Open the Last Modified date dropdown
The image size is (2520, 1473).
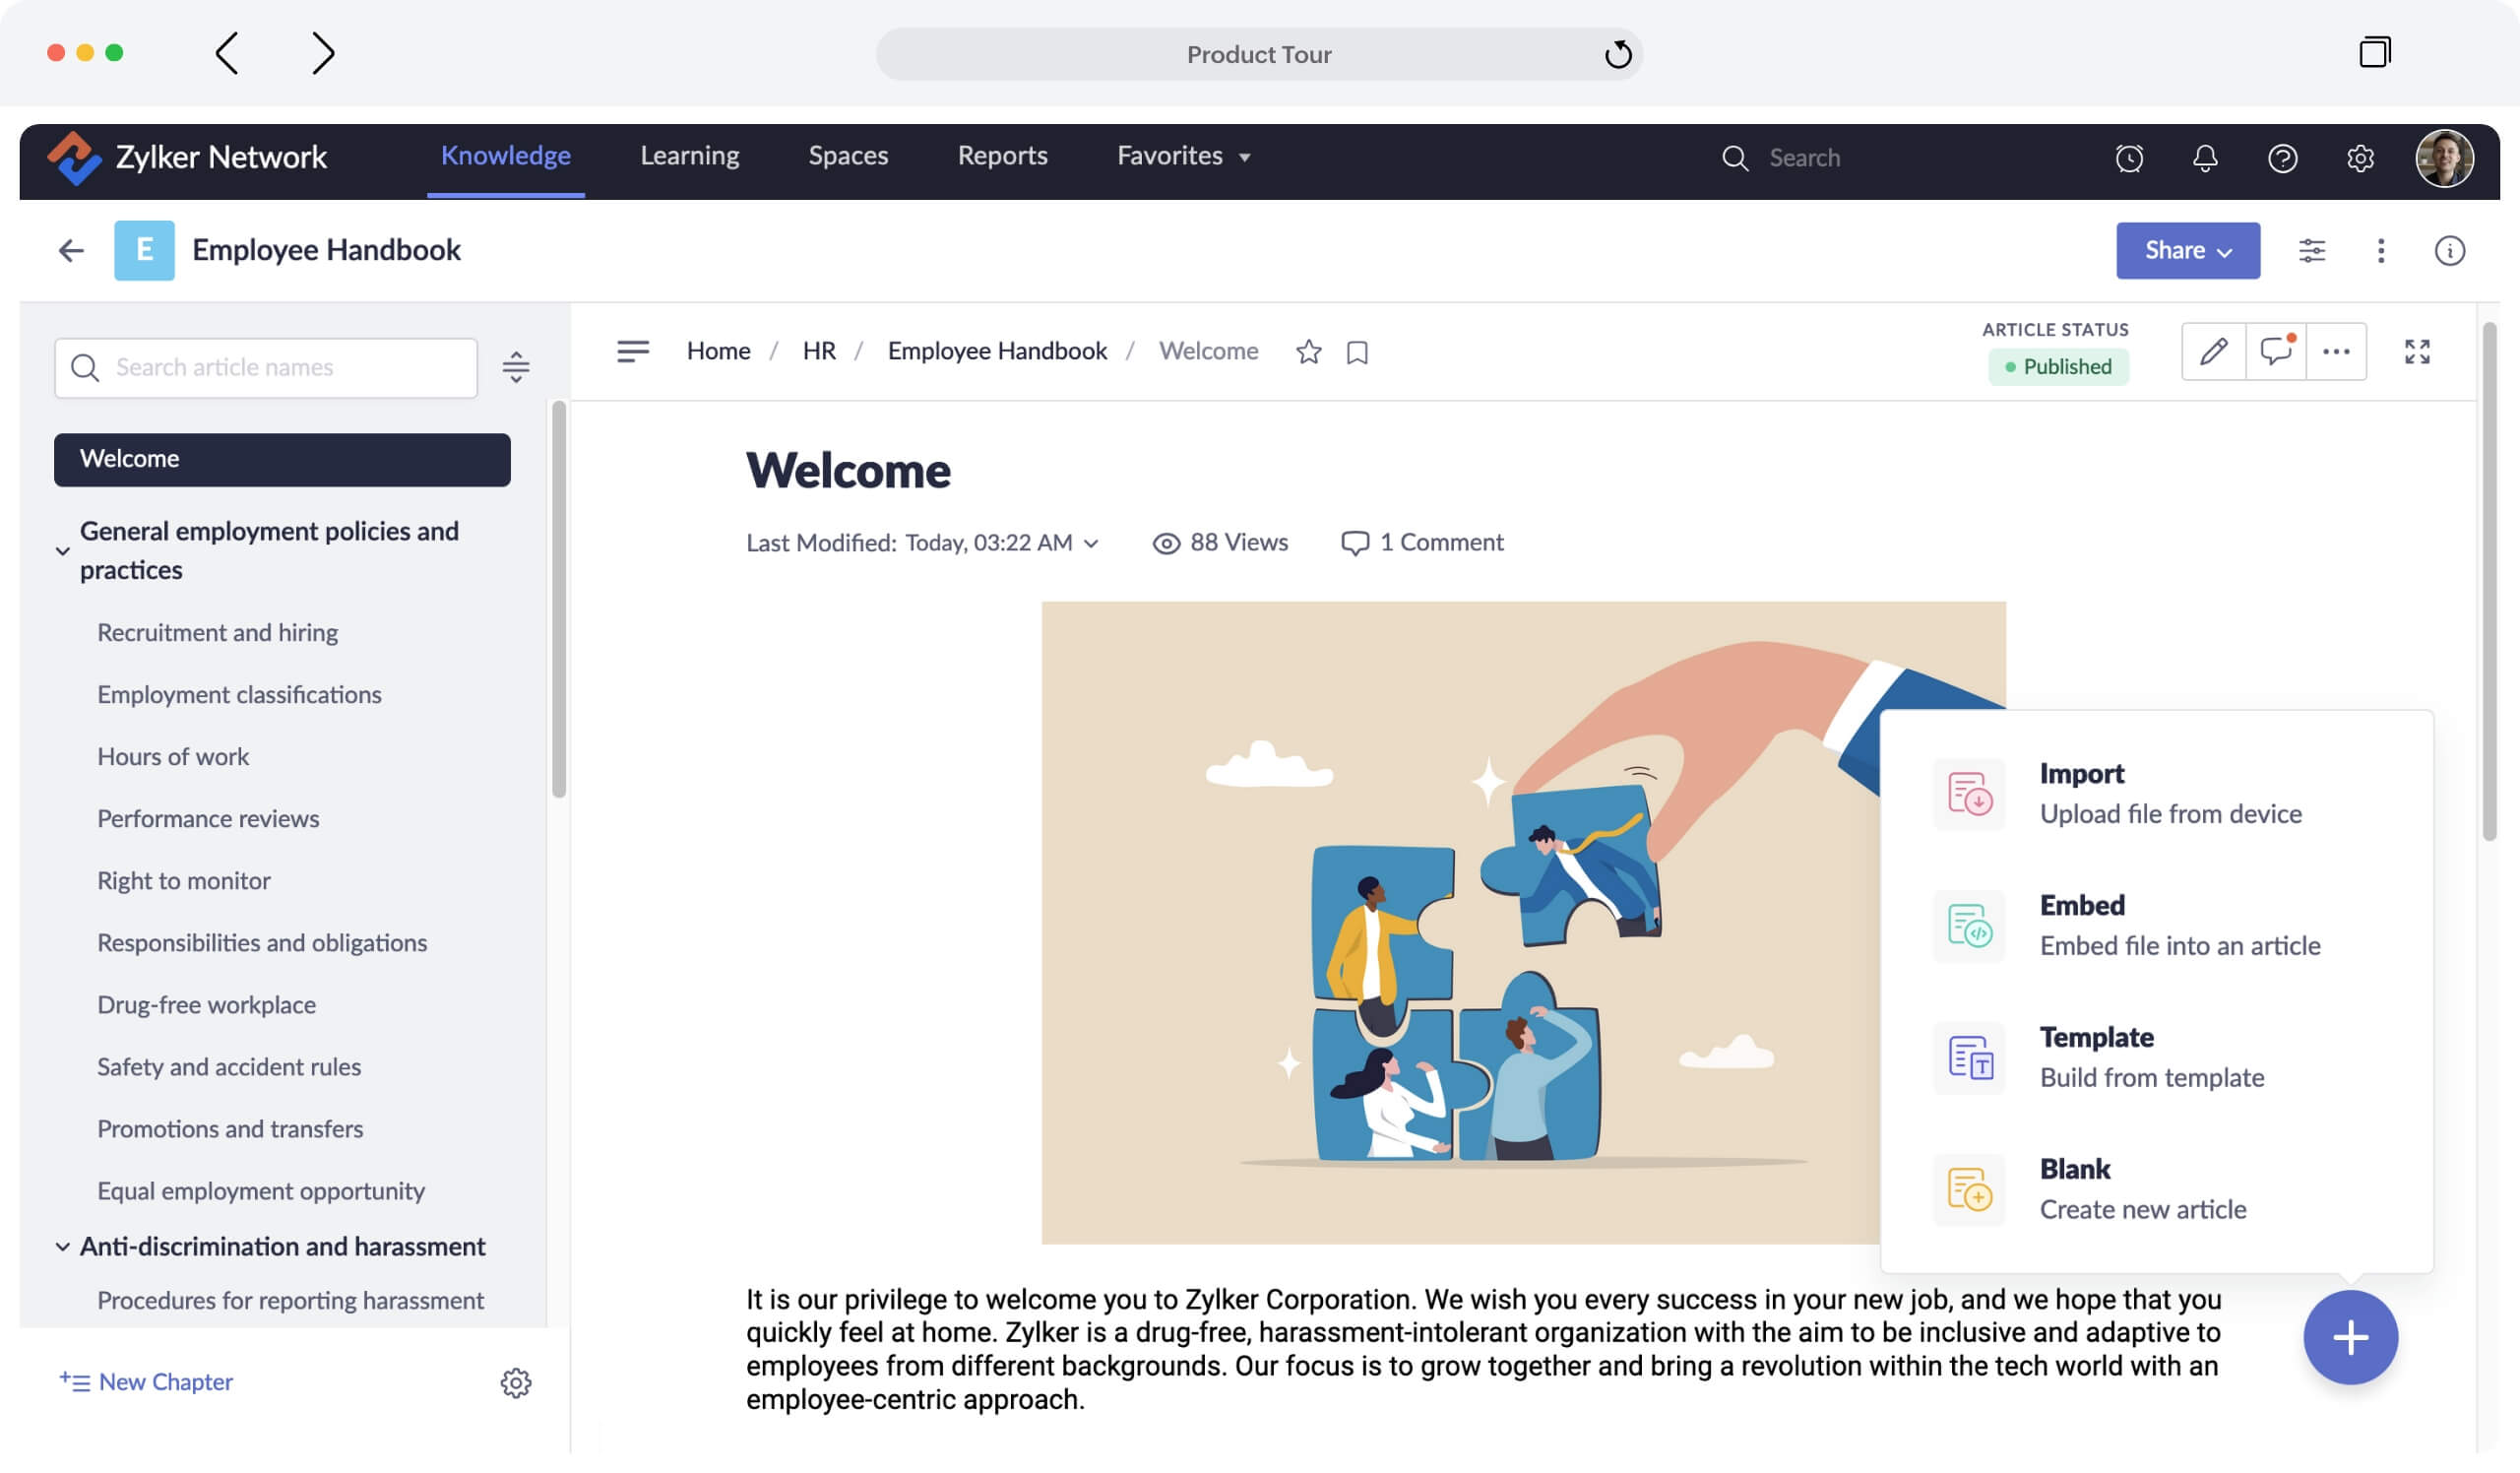coord(1091,543)
